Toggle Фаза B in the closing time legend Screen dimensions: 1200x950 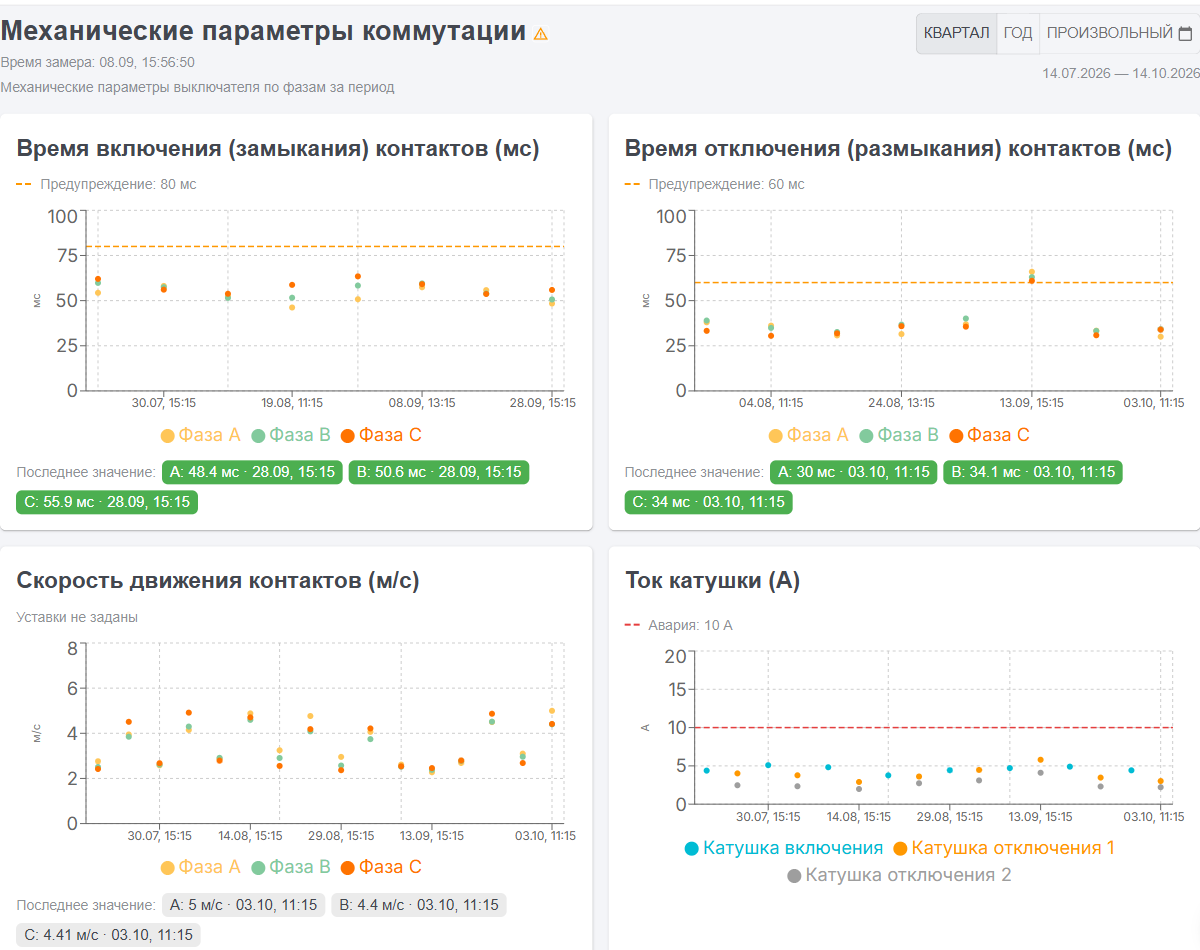[x=291, y=435]
